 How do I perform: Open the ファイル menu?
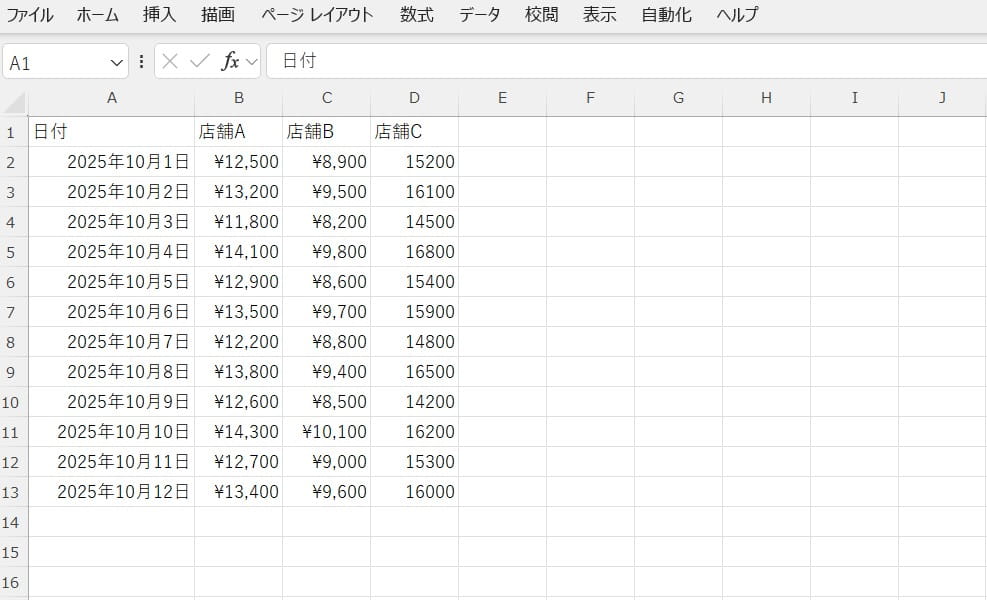pos(30,15)
